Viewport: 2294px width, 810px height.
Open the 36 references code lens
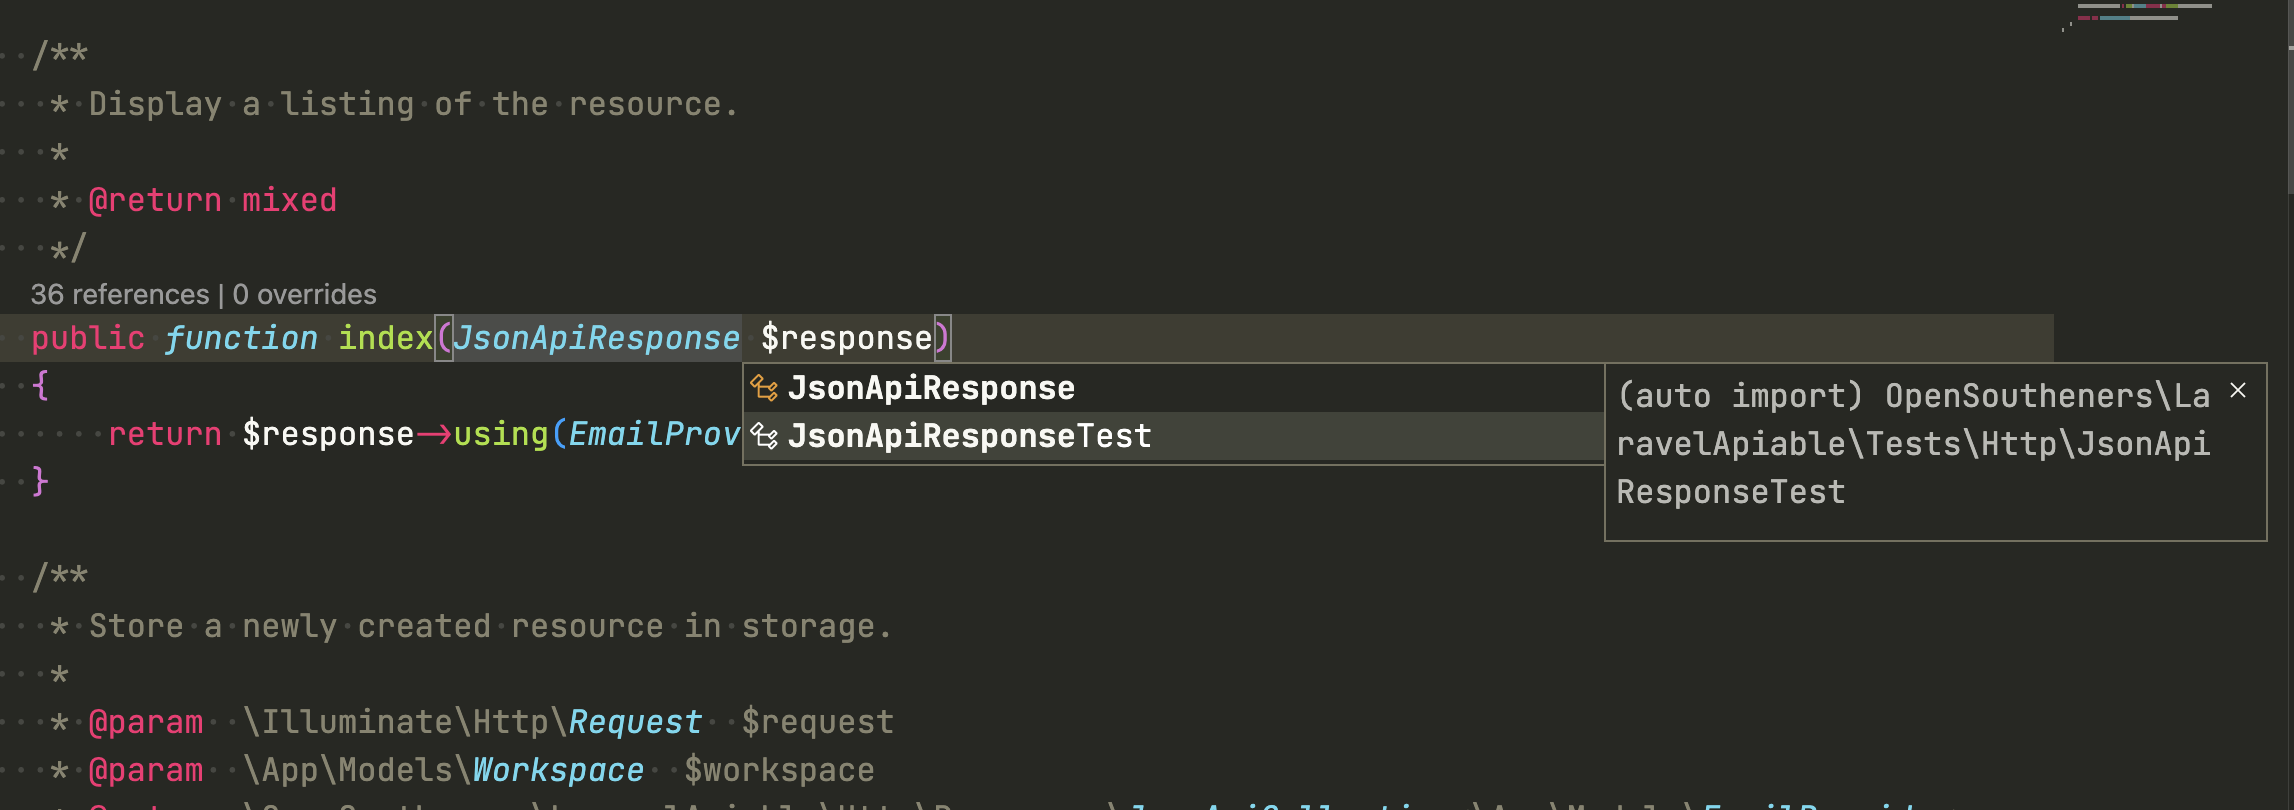120,294
